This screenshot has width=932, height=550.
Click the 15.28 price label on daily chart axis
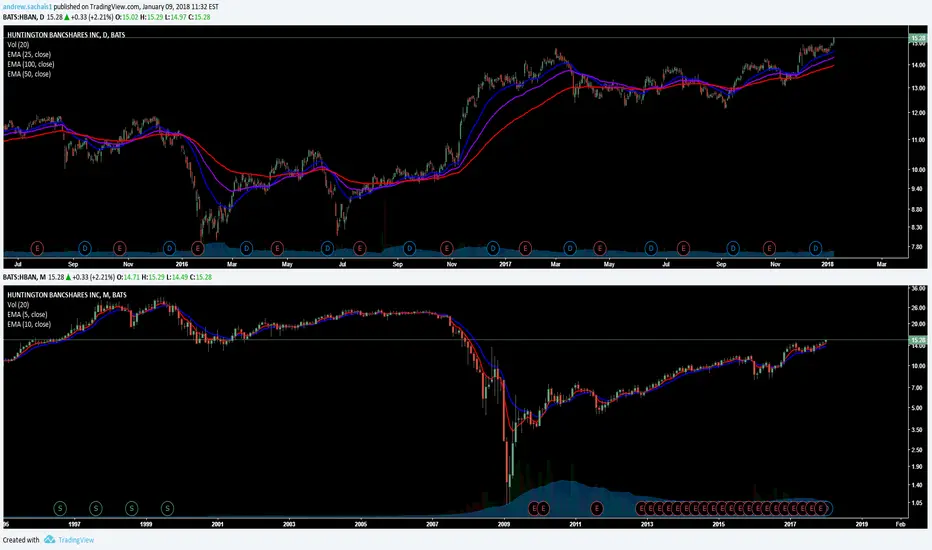click(918, 38)
